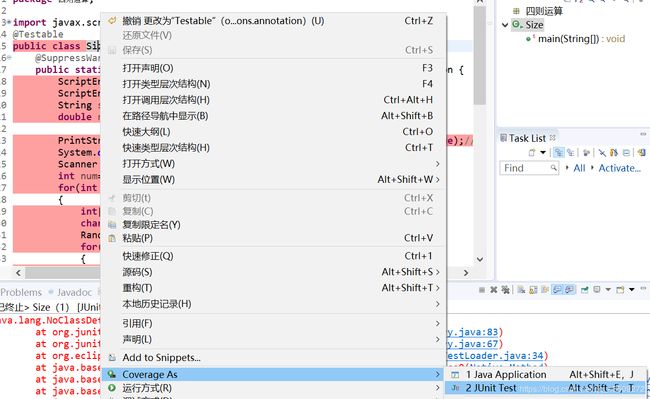Select 2 JUnit Test in submenu
This screenshot has height=399, width=650.
[x=545, y=388]
